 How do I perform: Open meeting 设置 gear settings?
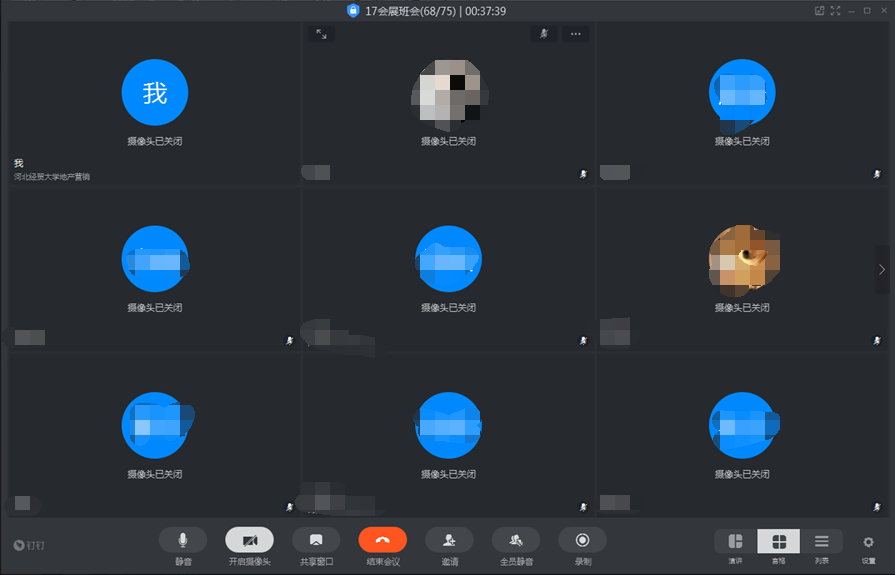pyautogui.click(x=868, y=542)
